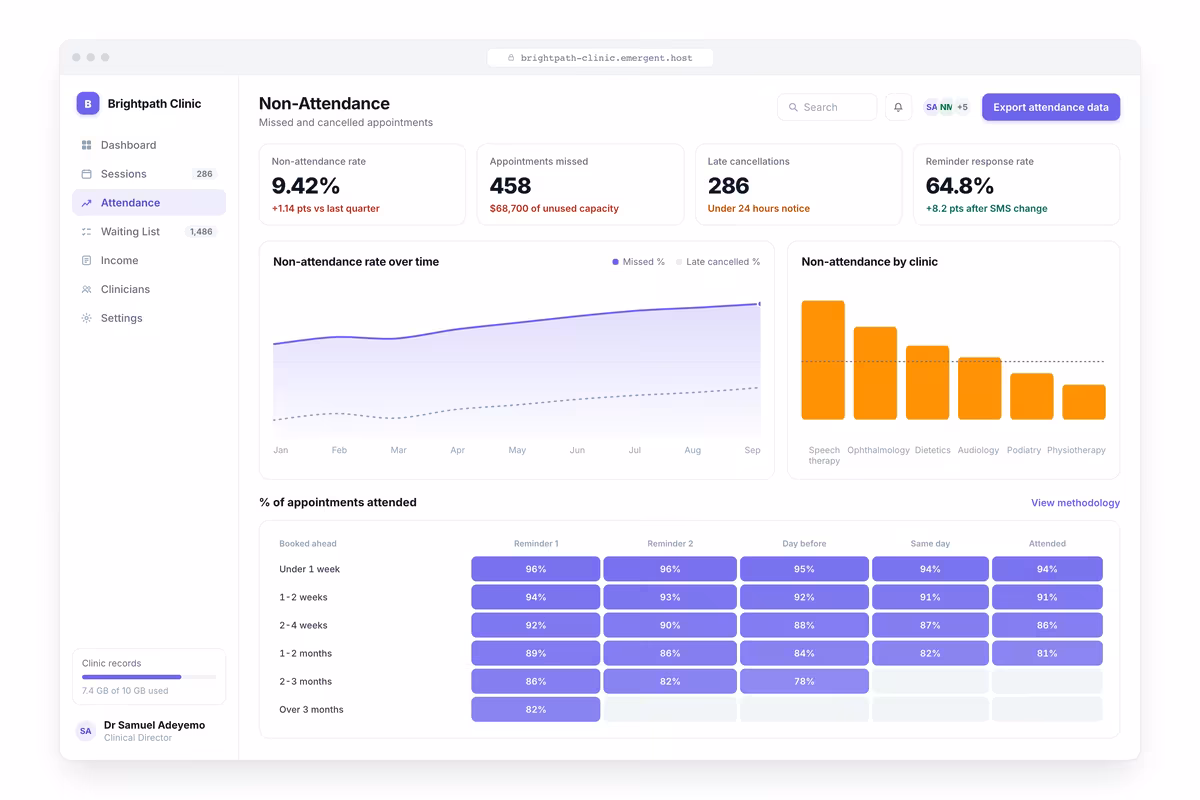Click the 1-2 months Attended 81% cell
Image resolution: width=1200 pixels, height=800 pixels.
point(1047,653)
